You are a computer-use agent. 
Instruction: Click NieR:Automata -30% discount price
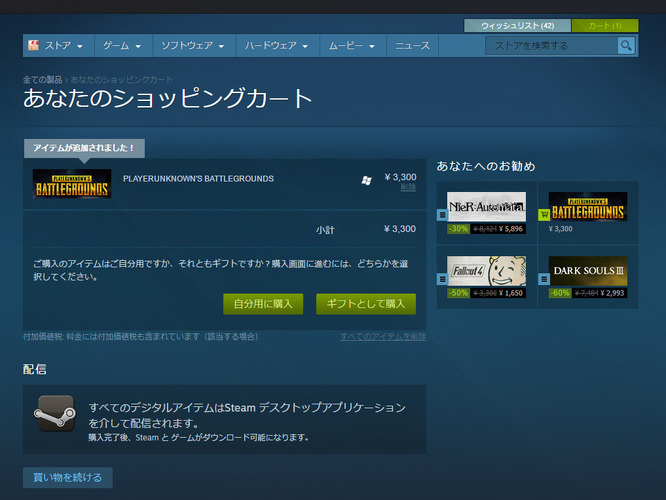click(x=486, y=229)
